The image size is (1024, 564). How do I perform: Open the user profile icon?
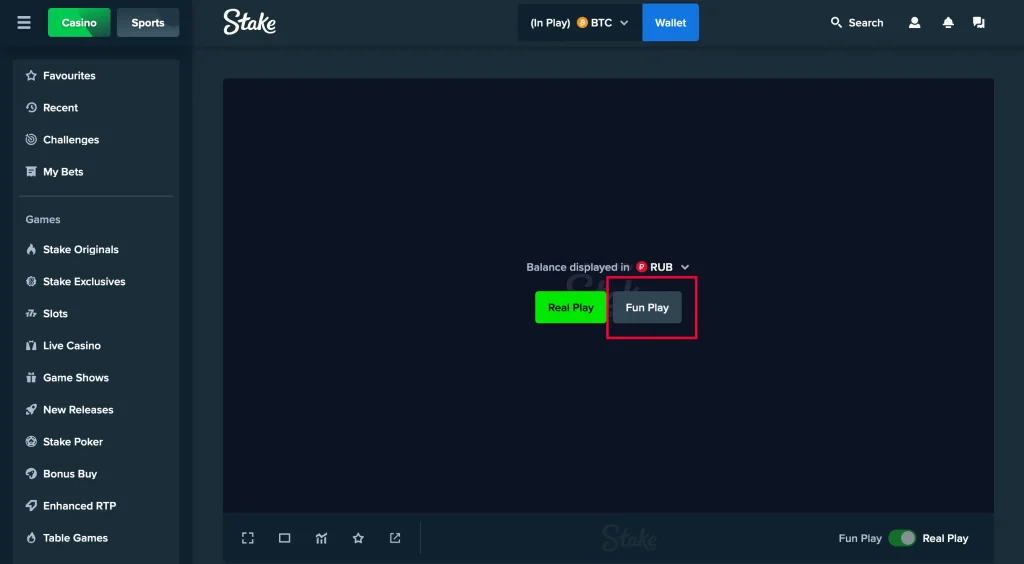click(914, 23)
